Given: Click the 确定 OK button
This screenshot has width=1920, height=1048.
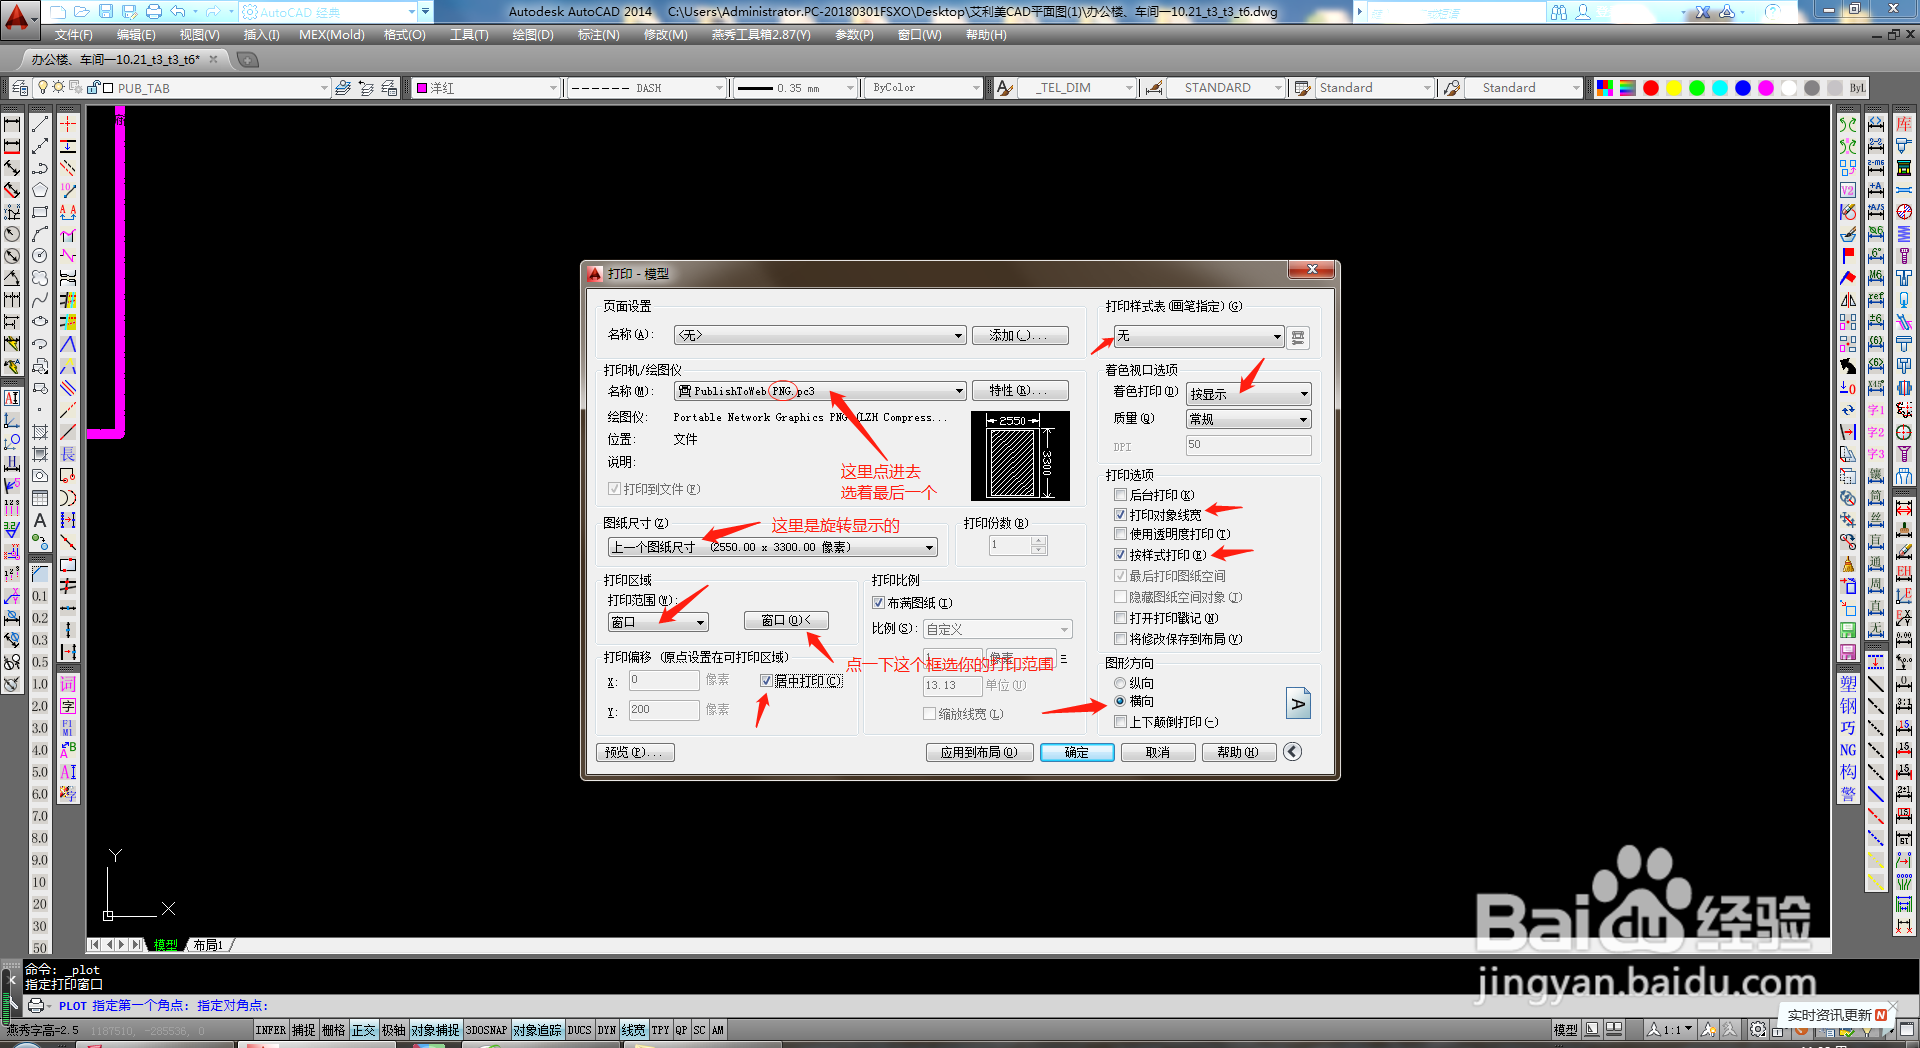Looking at the screenshot, I should tap(1077, 752).
